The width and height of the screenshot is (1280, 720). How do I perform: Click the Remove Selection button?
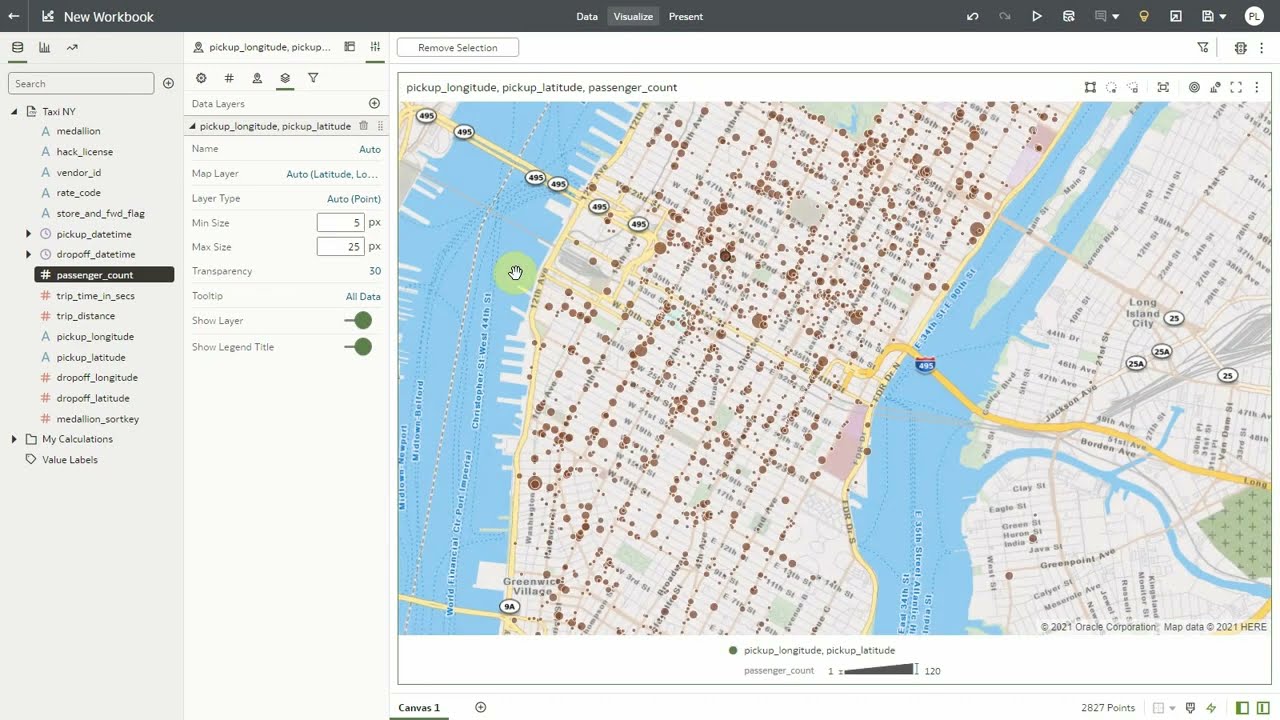point(458,47)
